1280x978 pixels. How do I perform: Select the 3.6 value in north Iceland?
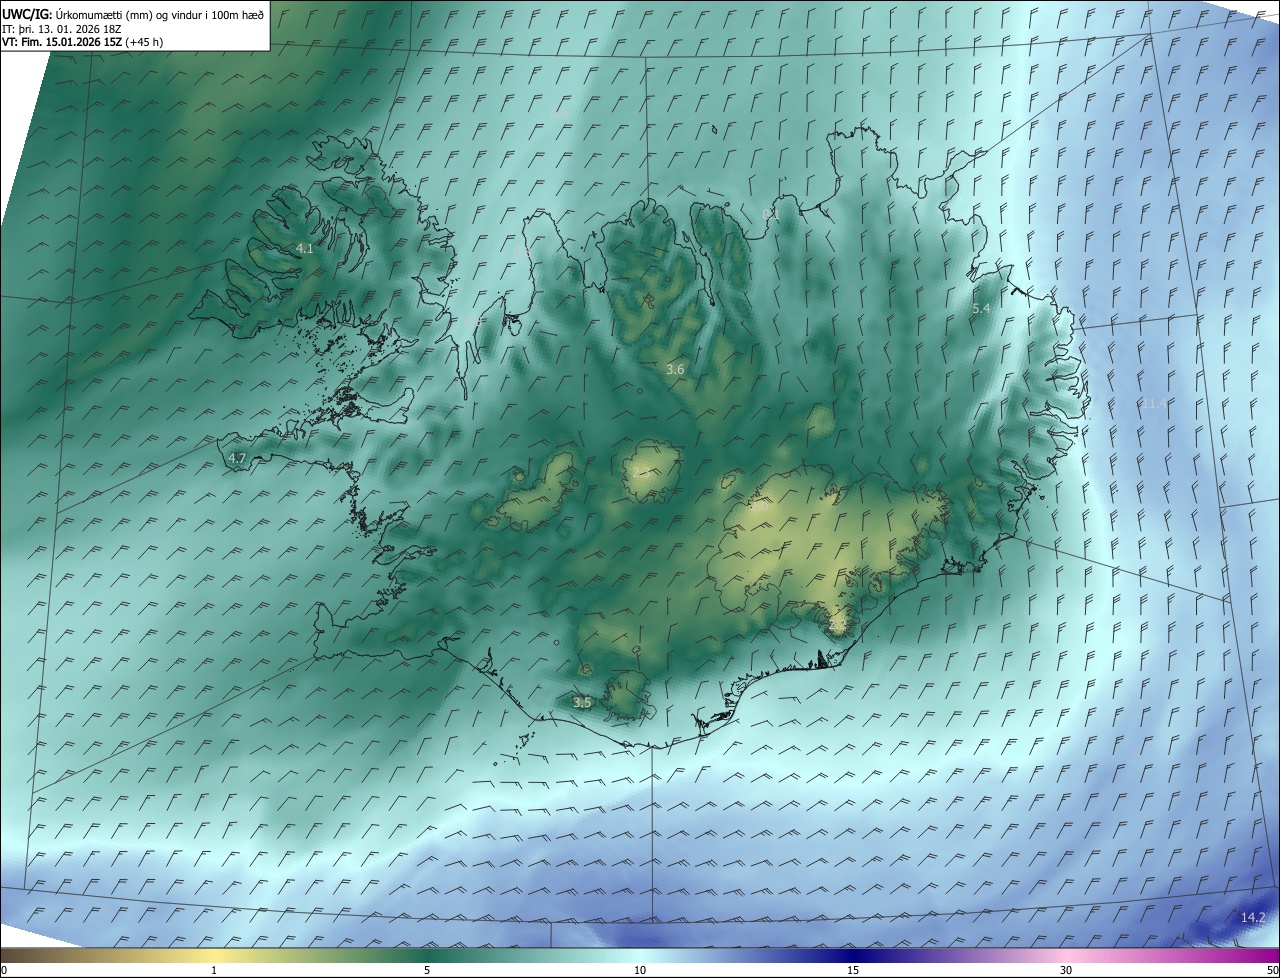coord(675,369)
